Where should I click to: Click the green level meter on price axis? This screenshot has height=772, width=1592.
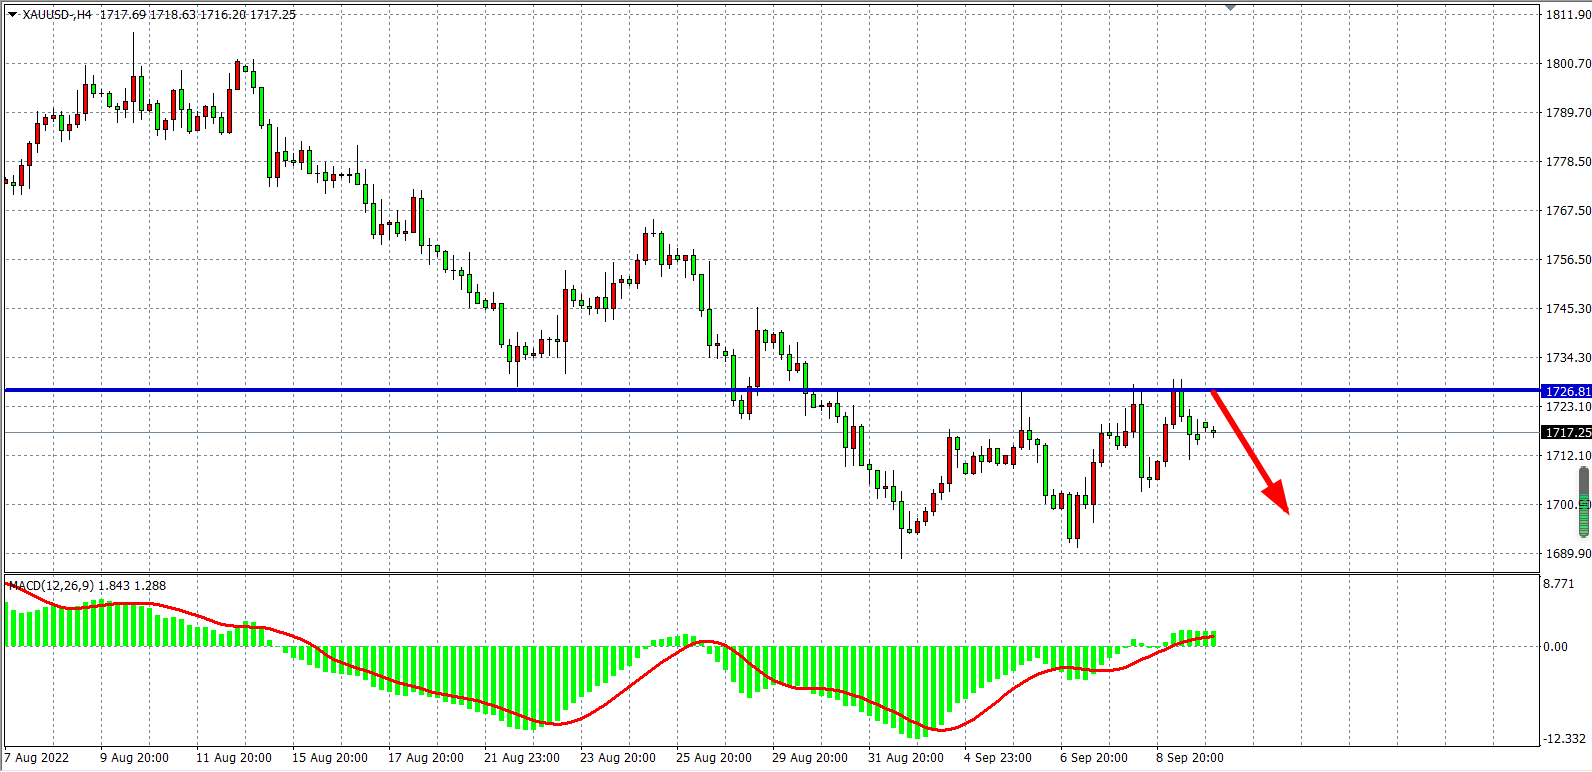coord(1584,502)
